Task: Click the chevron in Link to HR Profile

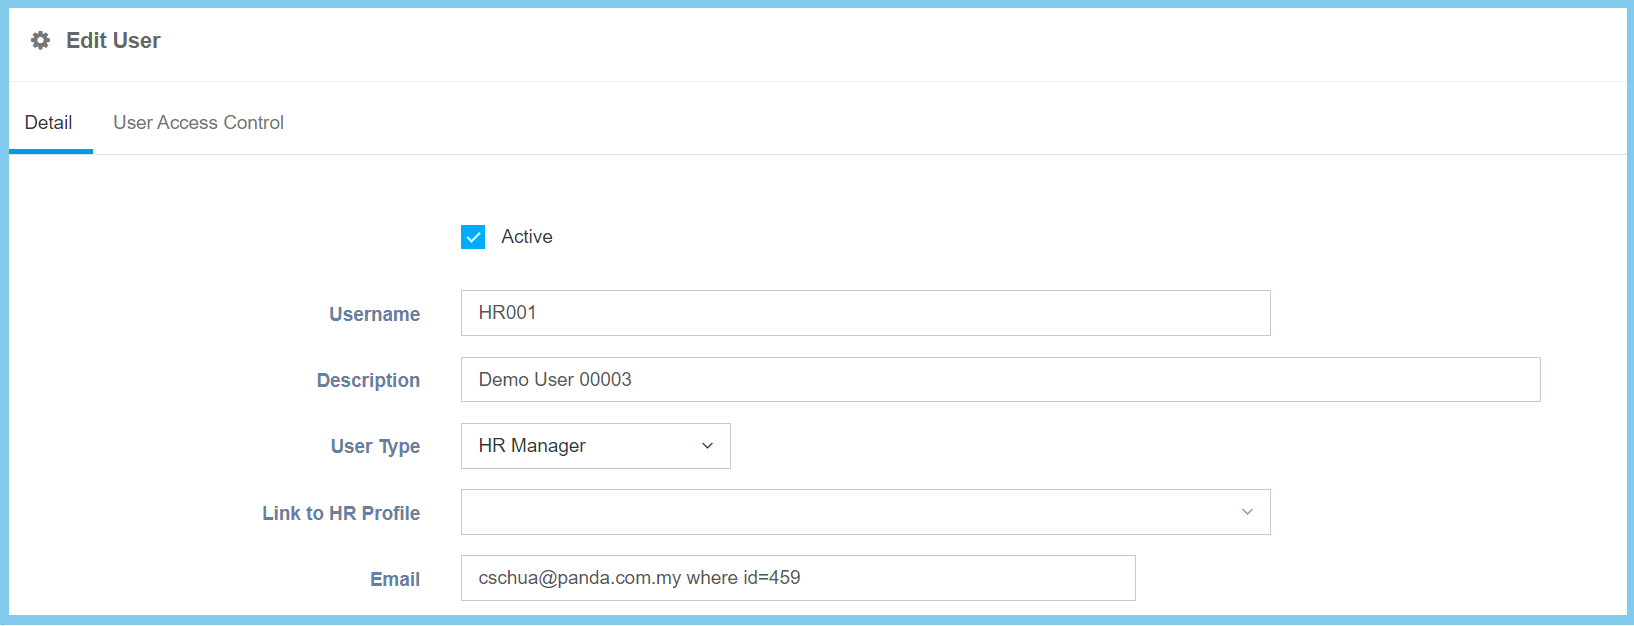Action: [1247, 512]
